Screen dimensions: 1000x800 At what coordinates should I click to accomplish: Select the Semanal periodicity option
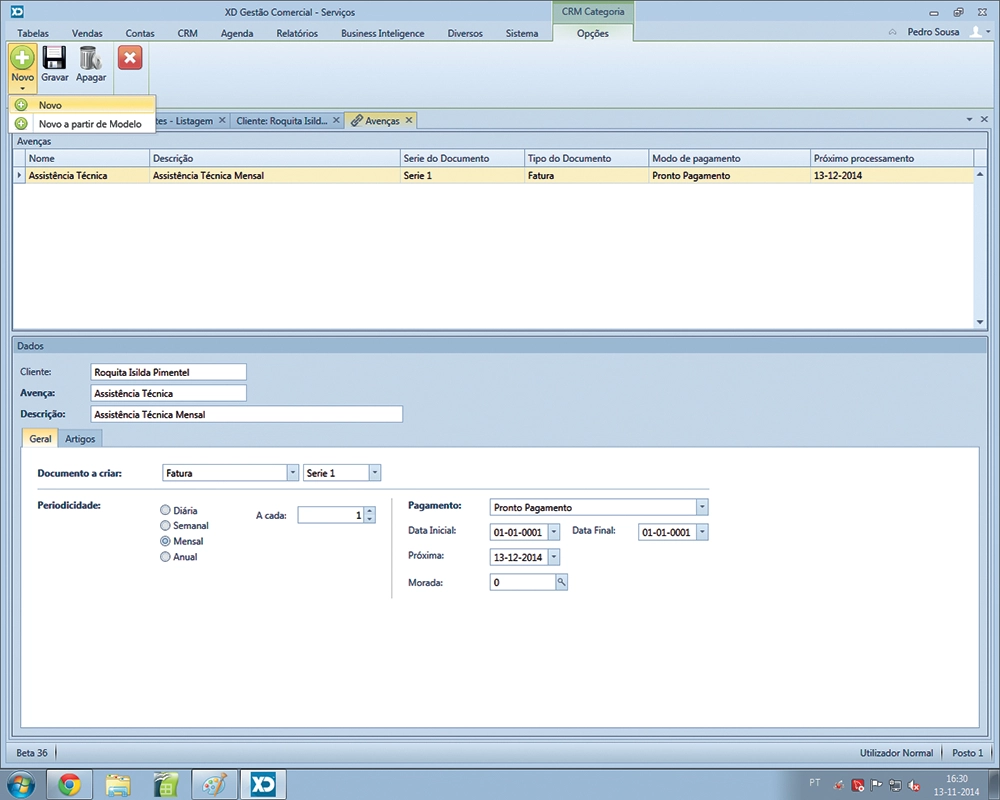tap(166, 525)
